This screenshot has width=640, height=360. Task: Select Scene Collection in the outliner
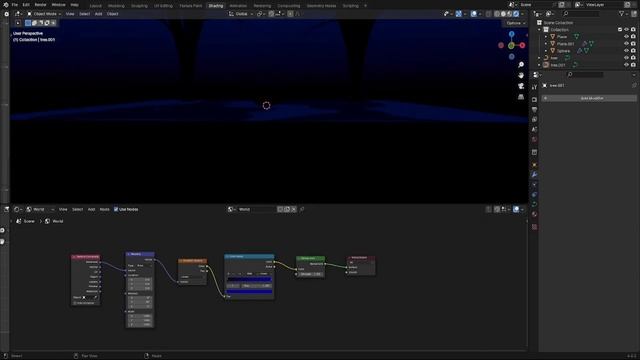558,23
